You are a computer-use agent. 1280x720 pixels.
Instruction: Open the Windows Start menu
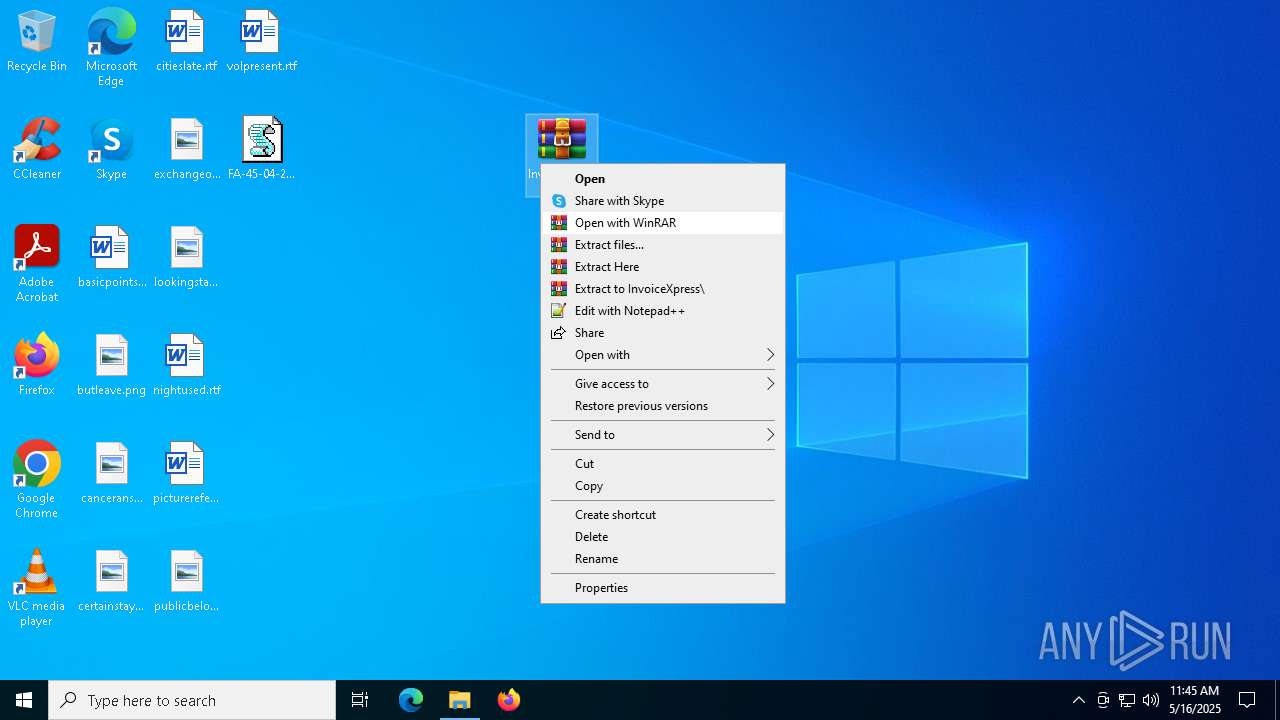[24, 700]
